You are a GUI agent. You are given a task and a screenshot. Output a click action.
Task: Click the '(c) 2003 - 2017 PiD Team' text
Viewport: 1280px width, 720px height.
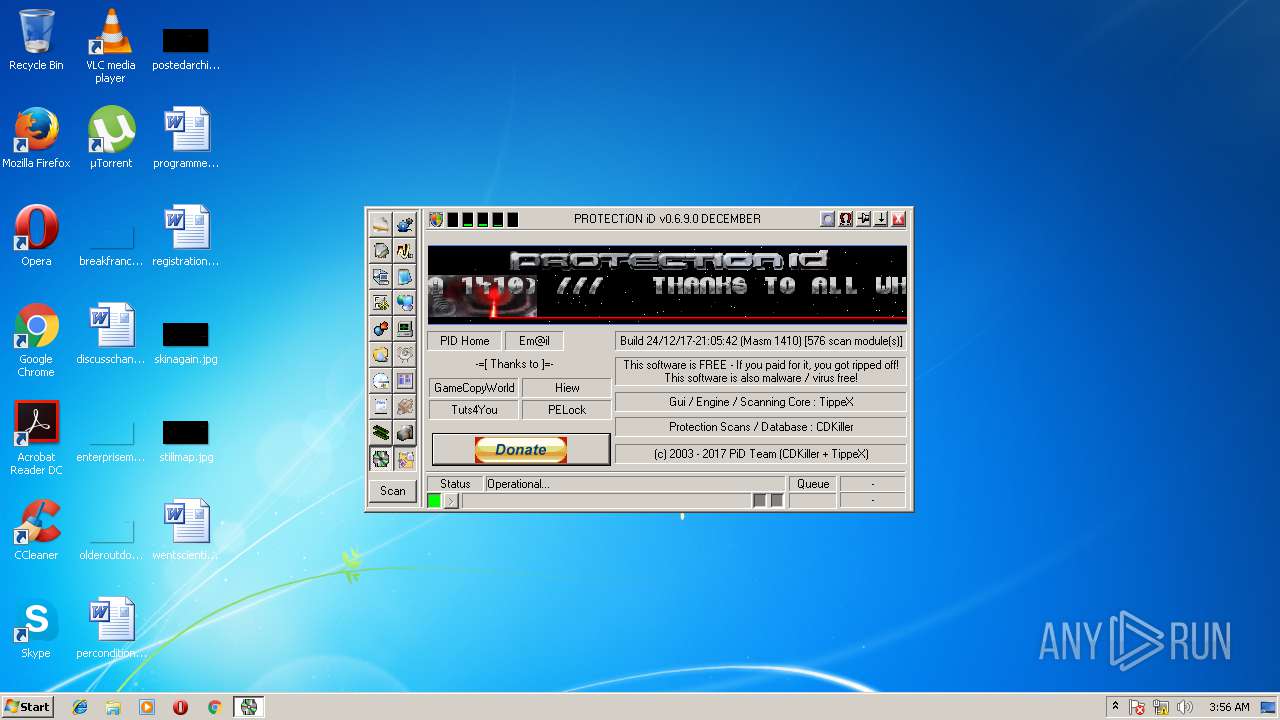[x=761, y=454]
